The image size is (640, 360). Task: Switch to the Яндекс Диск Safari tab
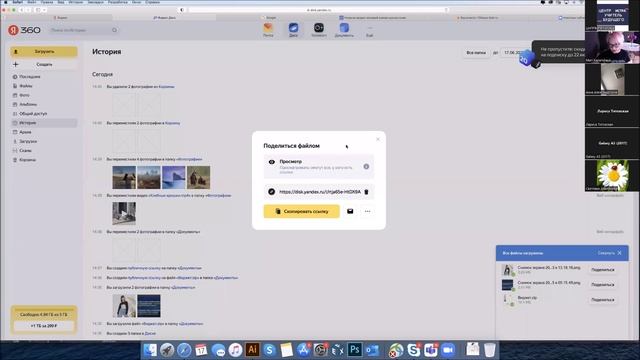pos(164,18)
